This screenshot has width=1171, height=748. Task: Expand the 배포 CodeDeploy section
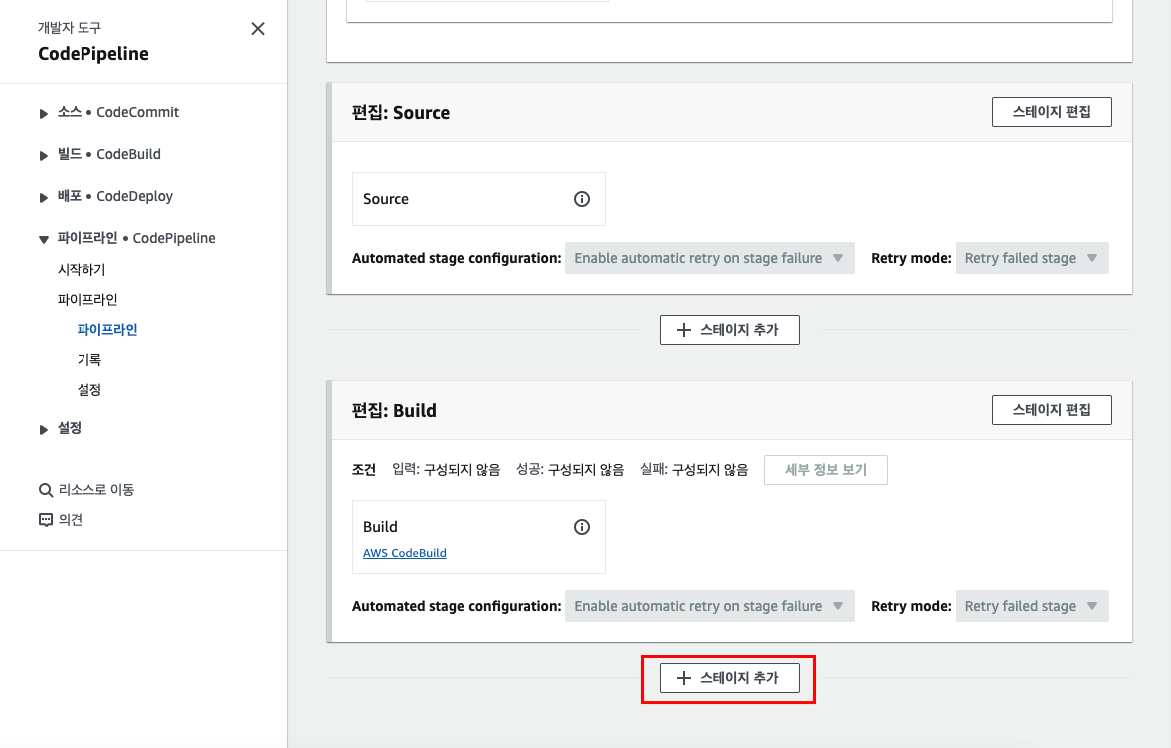(43, 197)
